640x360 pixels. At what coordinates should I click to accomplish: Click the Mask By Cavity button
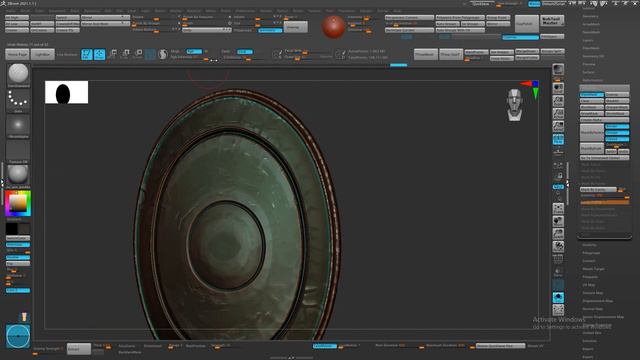point(598,189)
